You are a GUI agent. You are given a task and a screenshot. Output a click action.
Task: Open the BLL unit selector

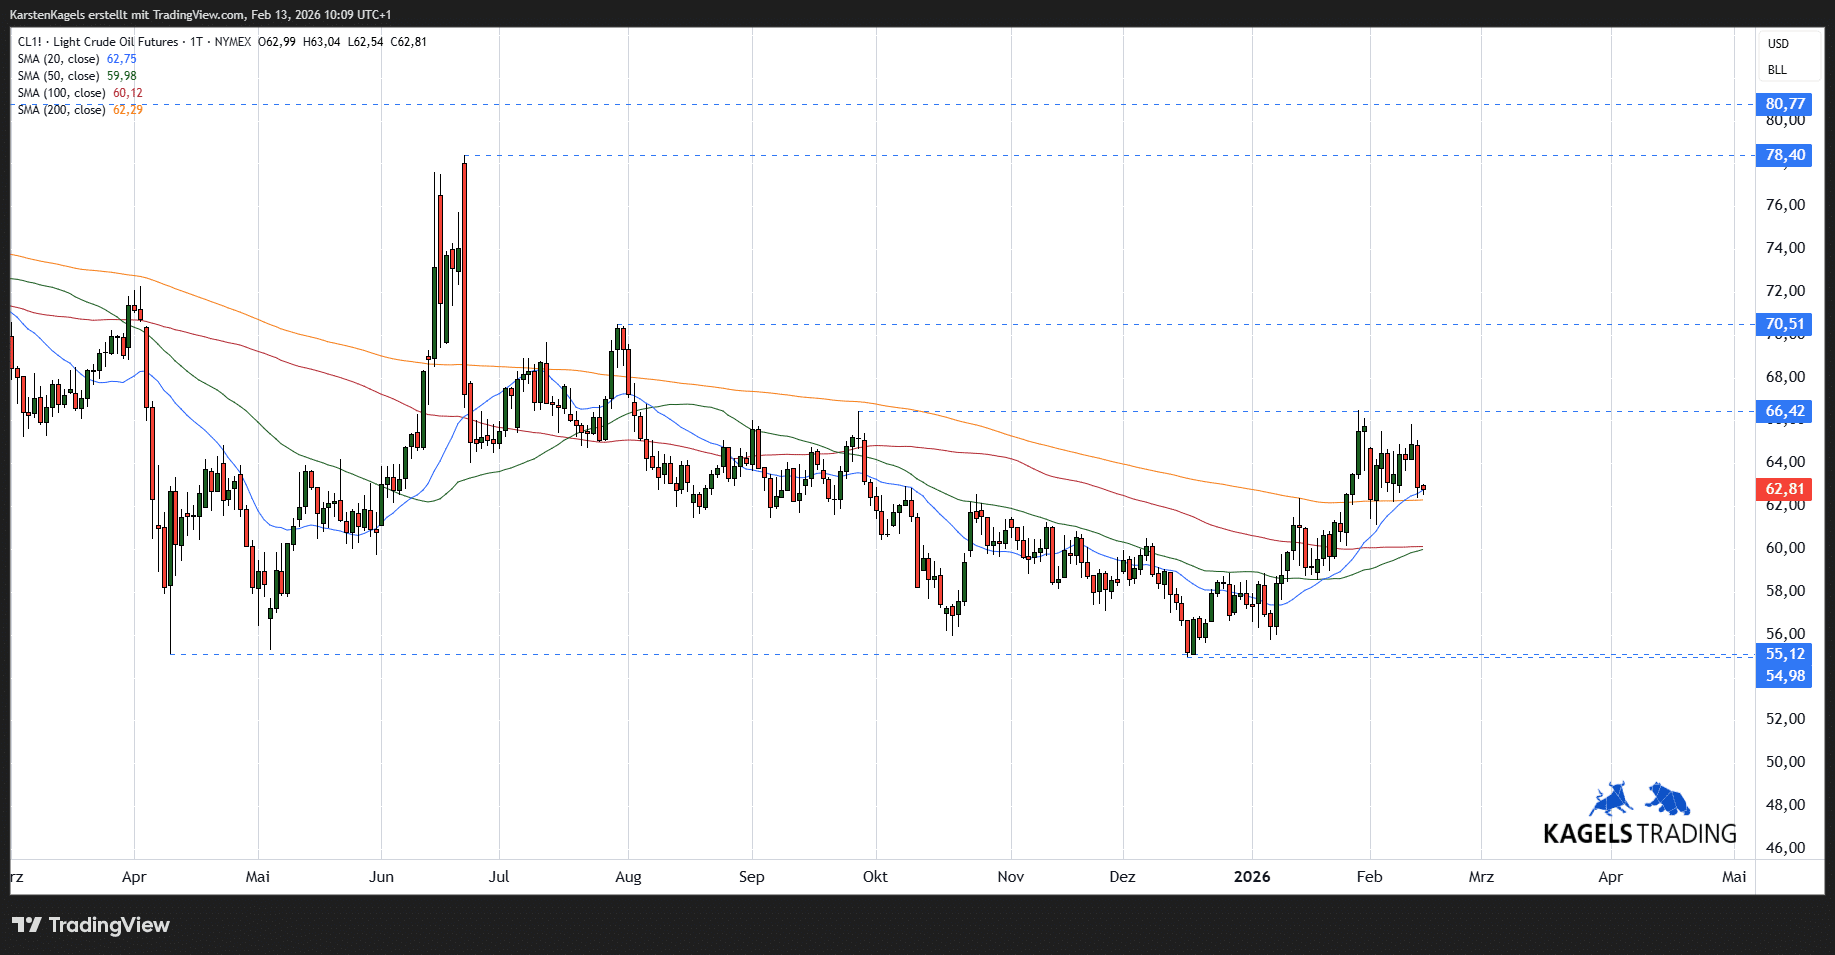[1777, 70]
